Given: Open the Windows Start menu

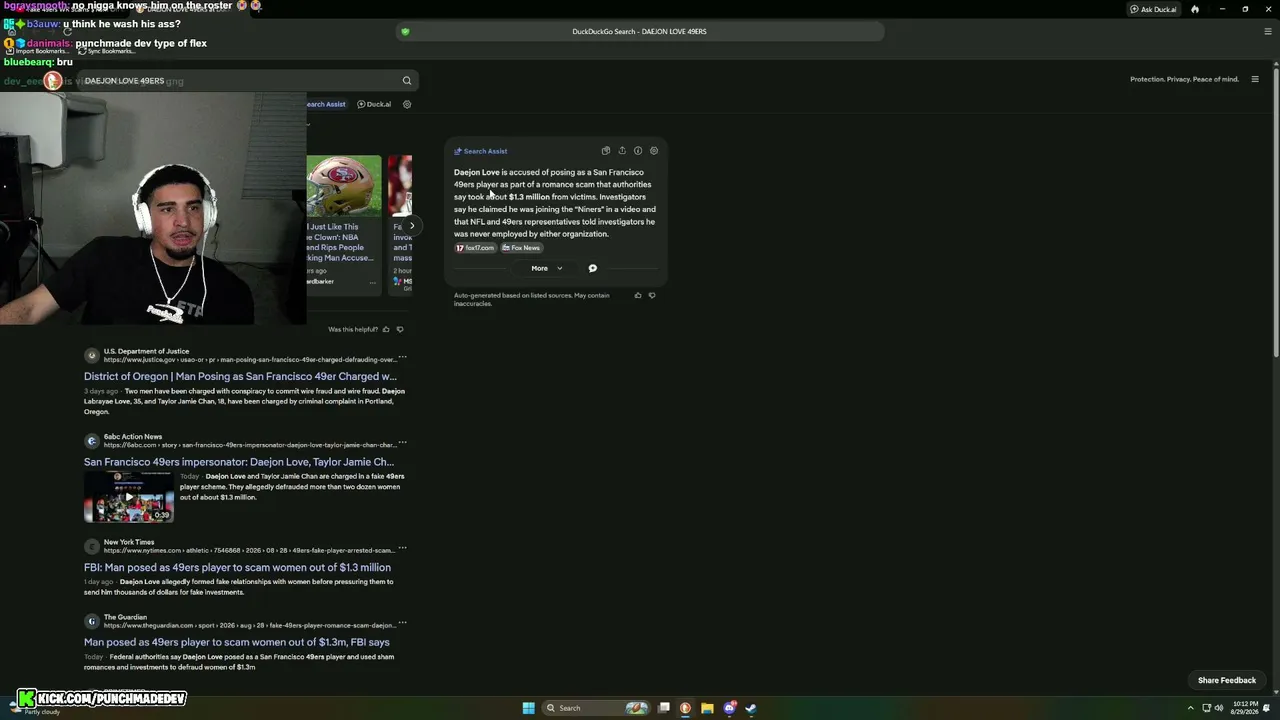Looking at the screenshot, I should point(528,708).
